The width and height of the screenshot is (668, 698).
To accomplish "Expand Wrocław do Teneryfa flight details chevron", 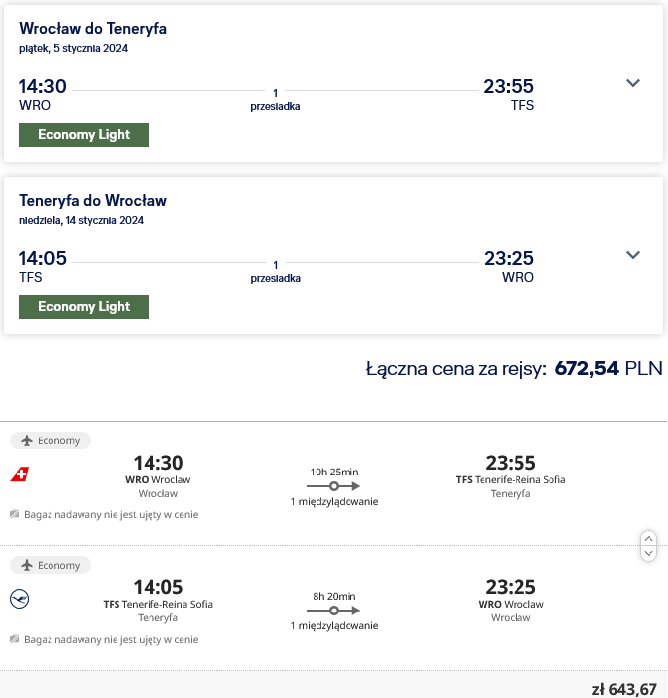I will [x=632, y=83].
